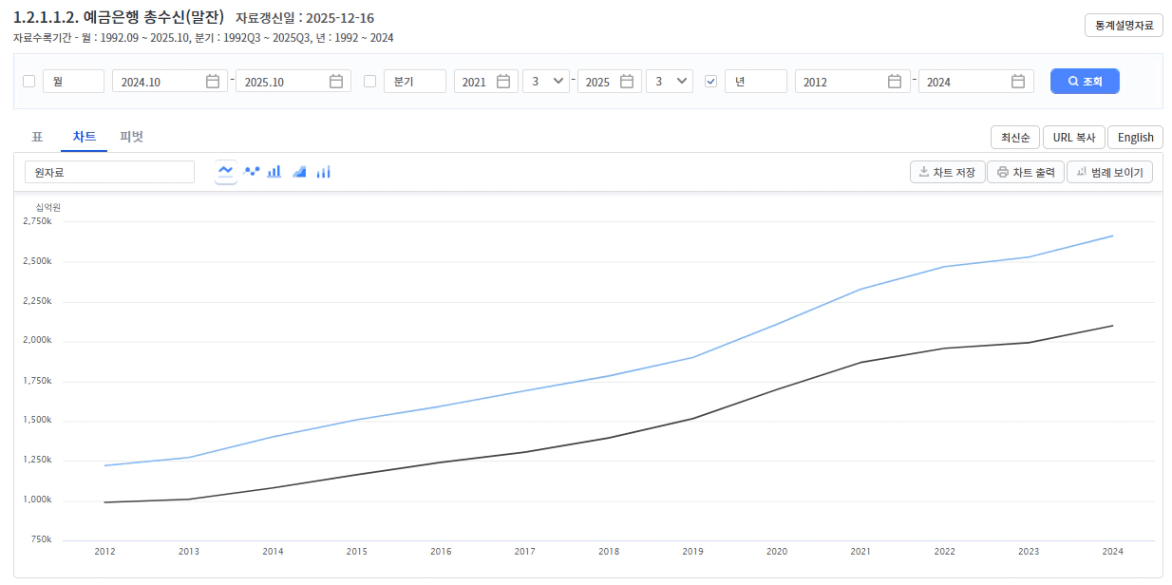
Task: Switch to the 표 tab
Action: point(37,137)
